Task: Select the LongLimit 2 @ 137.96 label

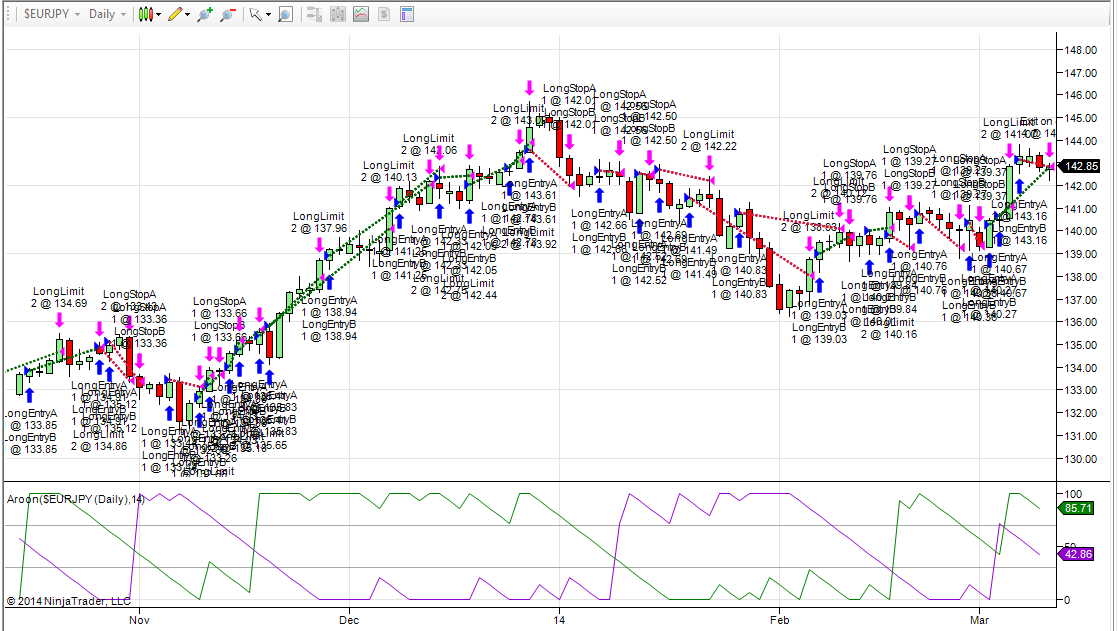Action: pyautogui.click(x=319, y=222)
